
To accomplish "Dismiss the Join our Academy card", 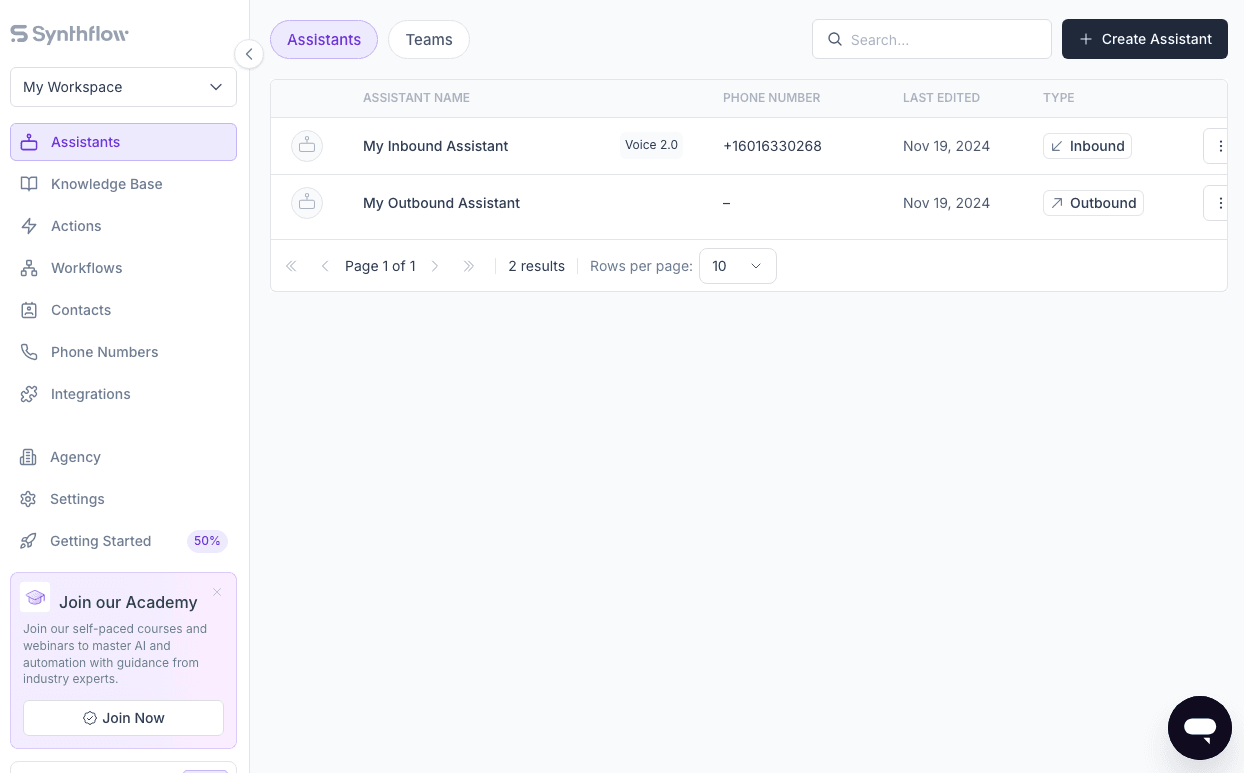I will [217, 592].
